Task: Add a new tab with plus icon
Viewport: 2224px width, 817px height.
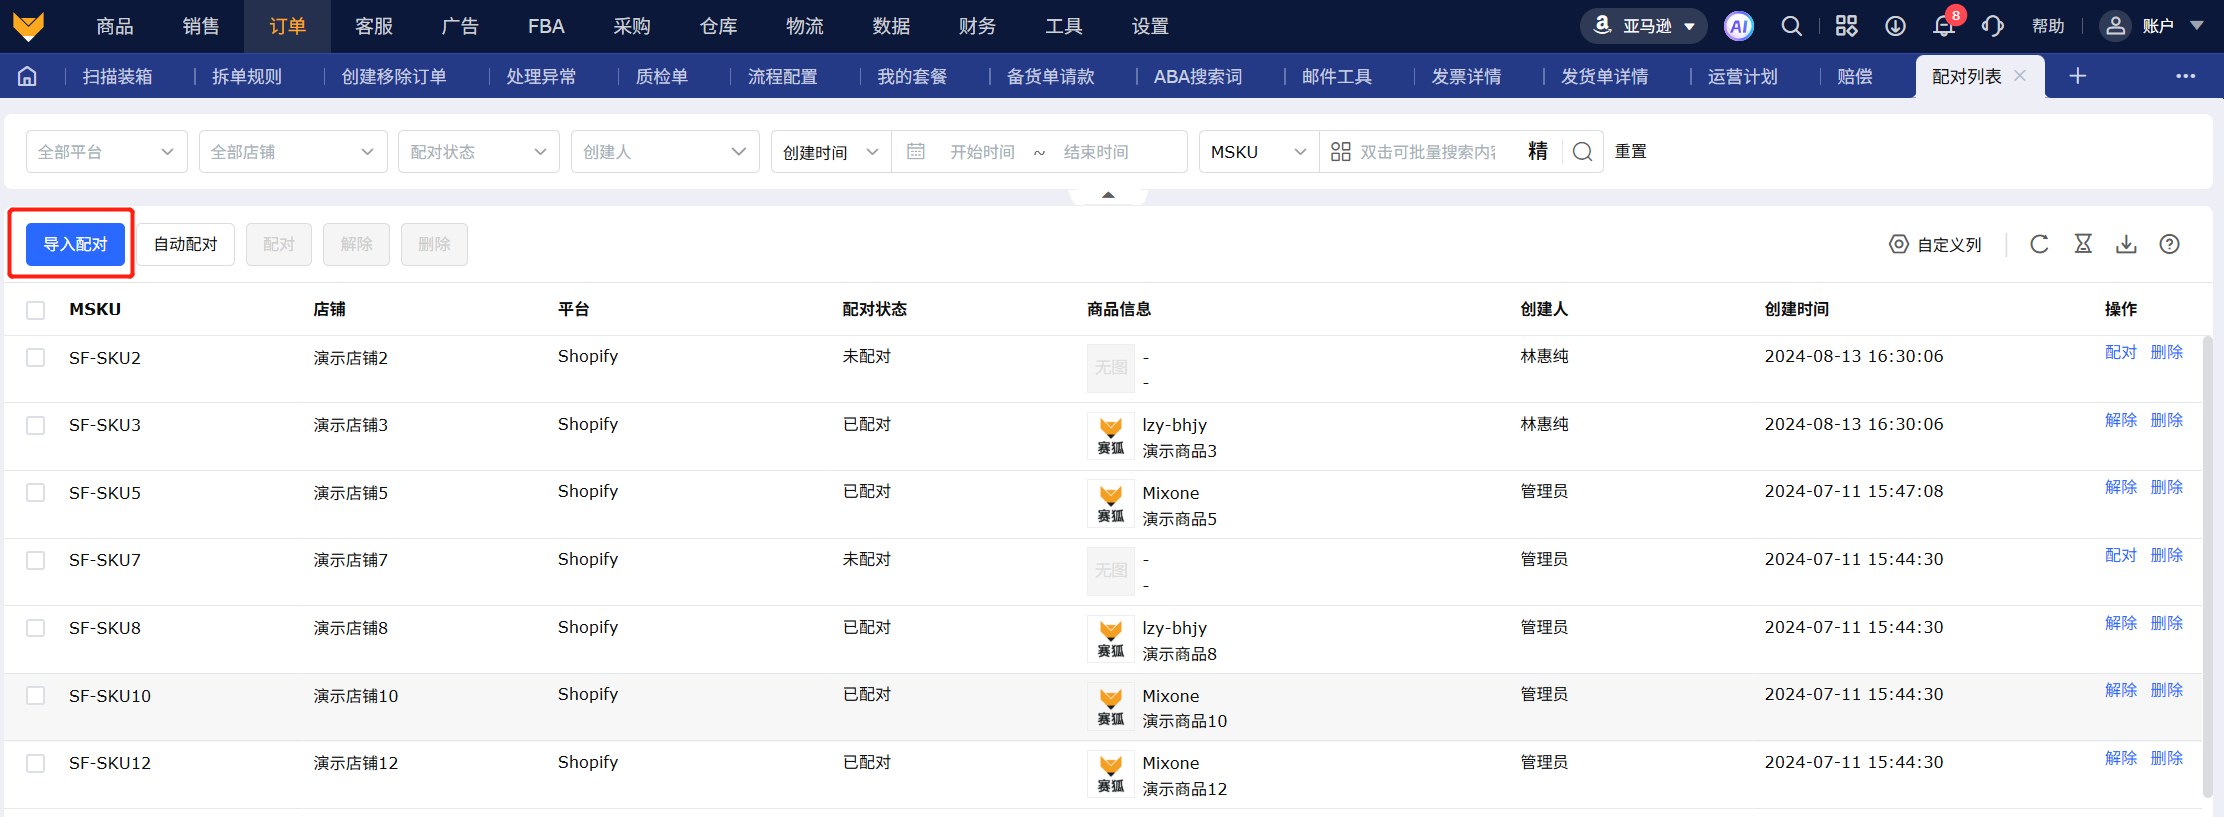Action: pos(2078,76)
